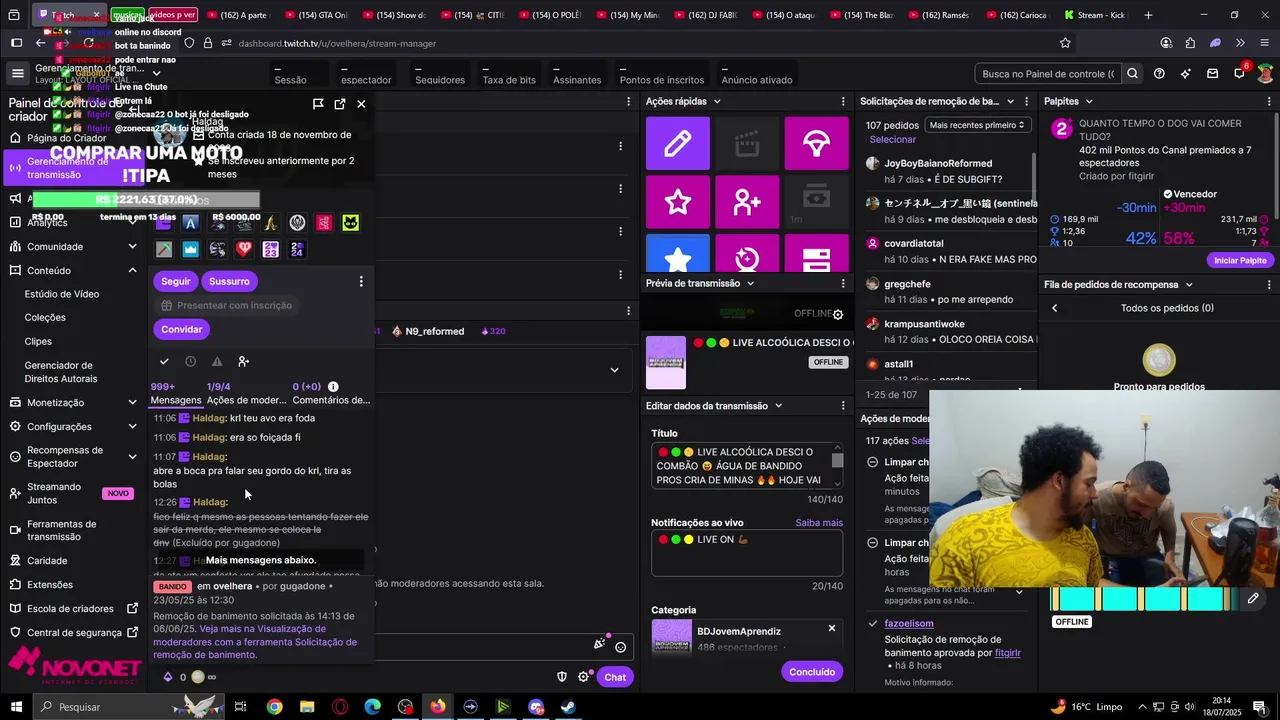Open the Palpites panel title dropdown

[x=1089, y=101]
